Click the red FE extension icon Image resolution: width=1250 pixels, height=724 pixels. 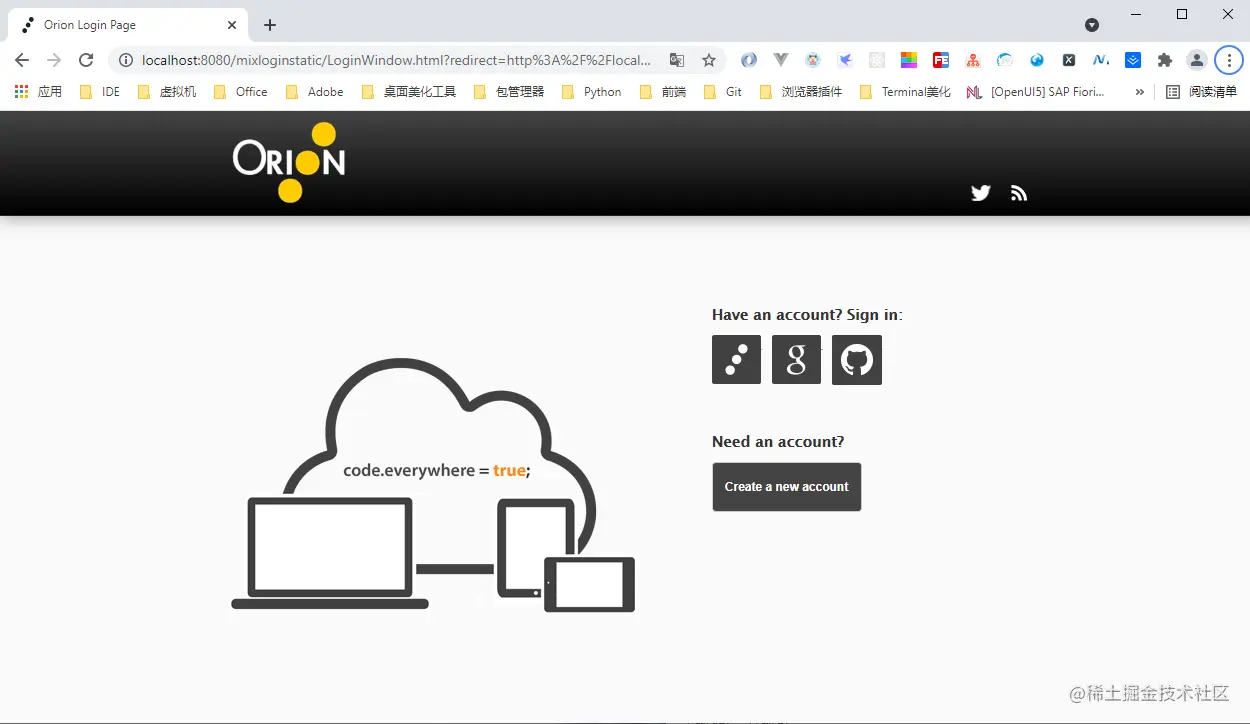[941, 60]
